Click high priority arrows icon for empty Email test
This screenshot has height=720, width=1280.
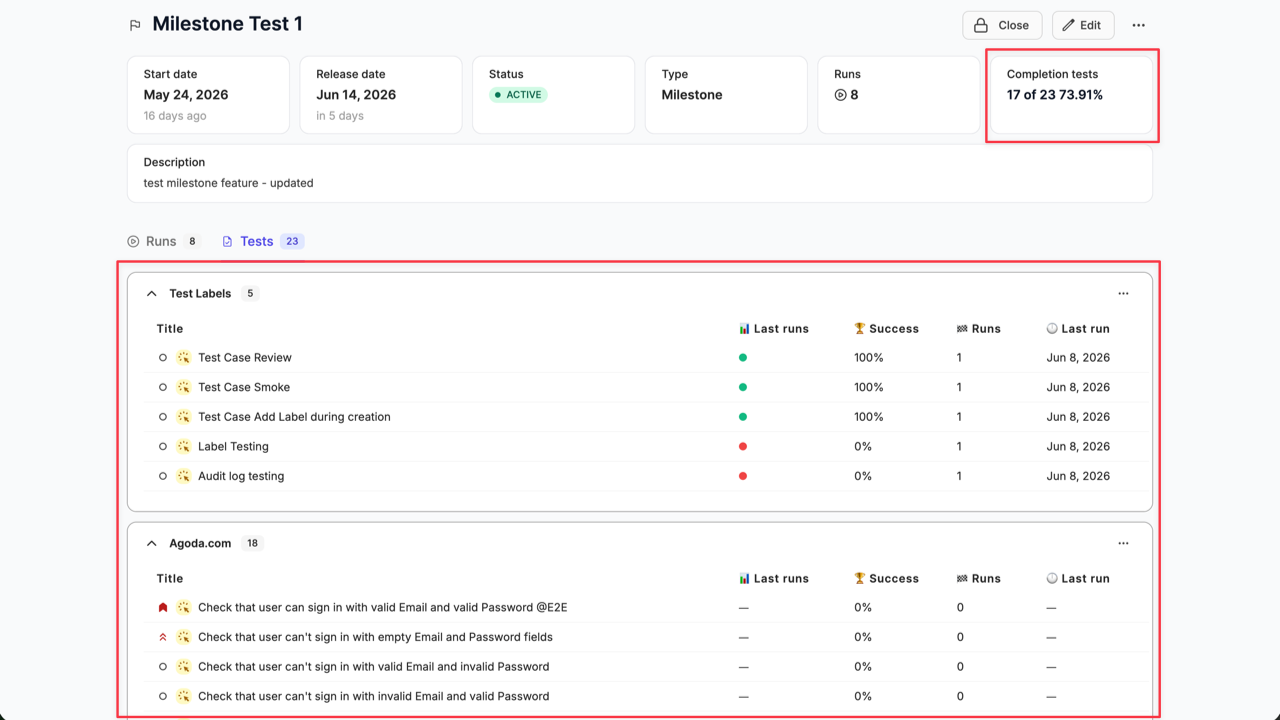coord(163,637)
